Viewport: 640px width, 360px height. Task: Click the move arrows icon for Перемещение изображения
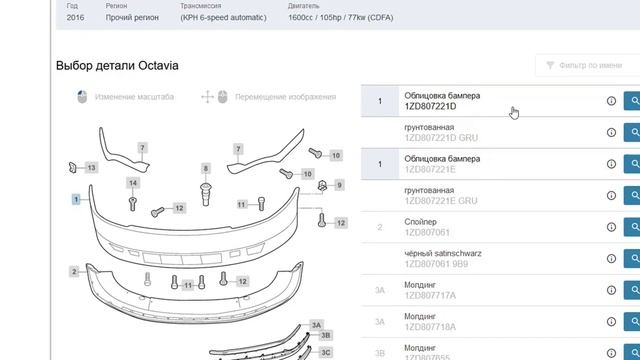[207, 97]
